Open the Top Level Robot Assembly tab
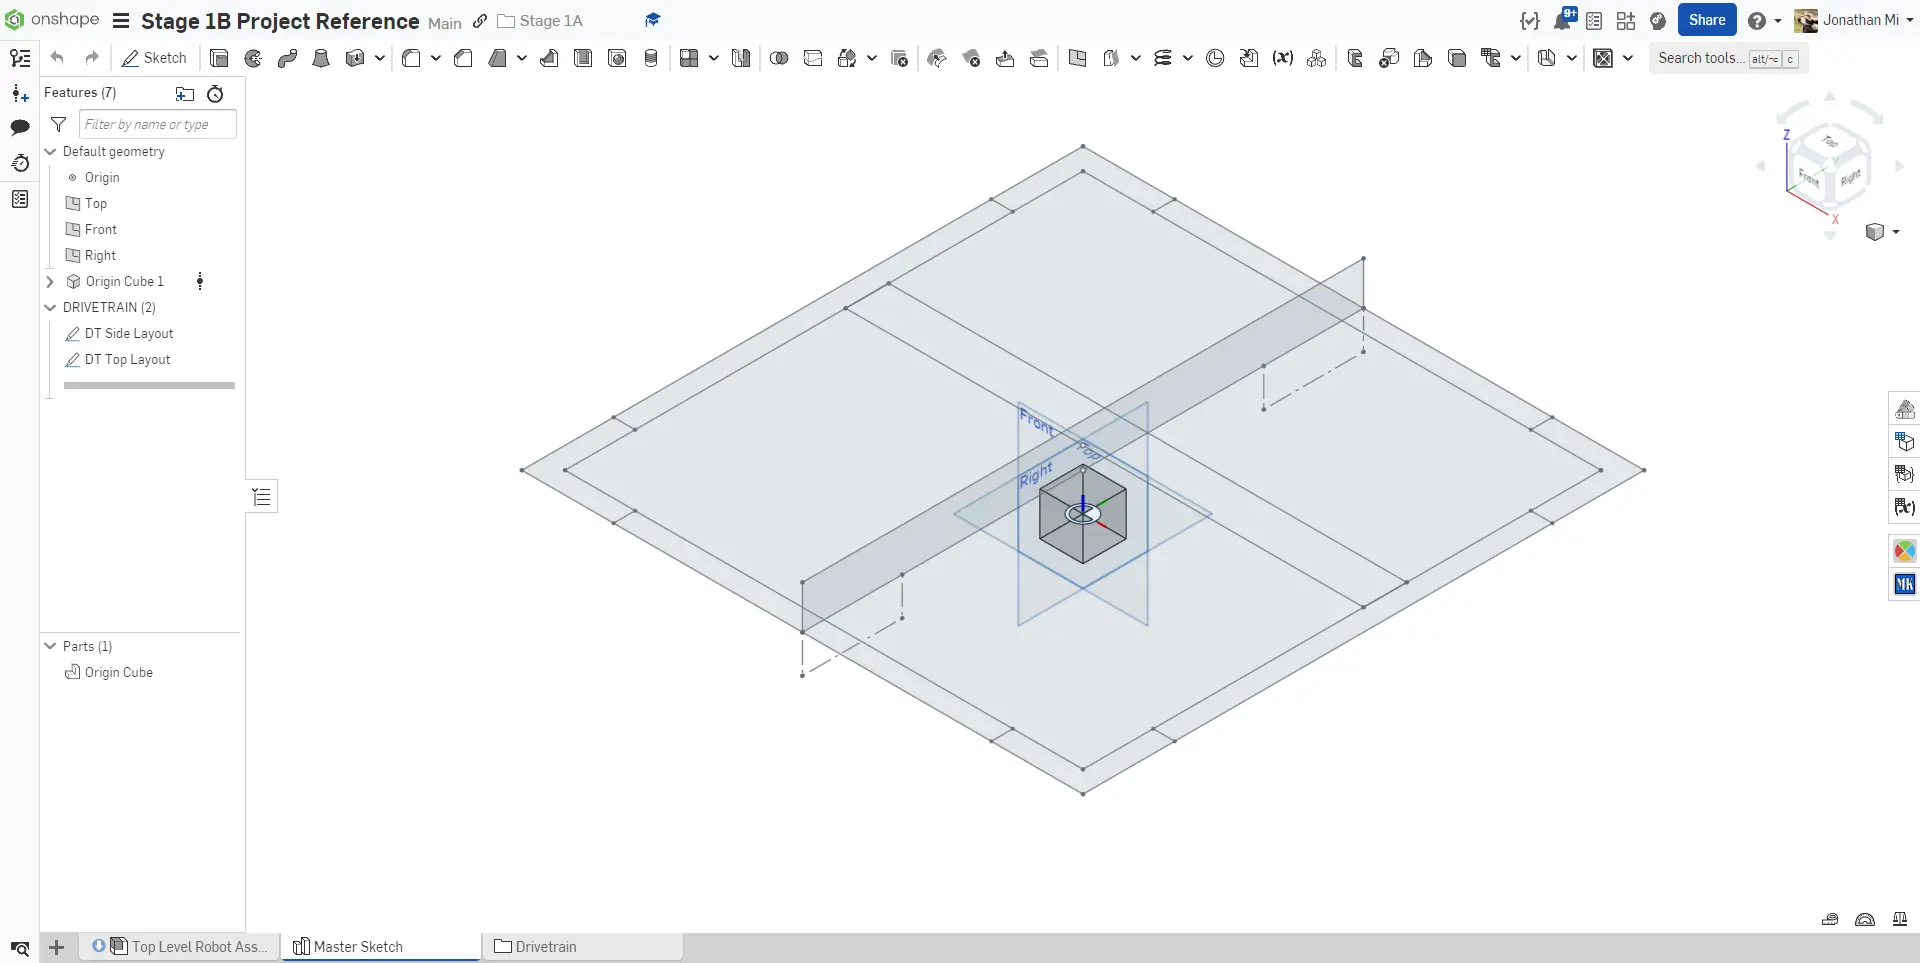The height and width of the screenshot is (963, 1920). pyautogui.click(x=190, y=947)
